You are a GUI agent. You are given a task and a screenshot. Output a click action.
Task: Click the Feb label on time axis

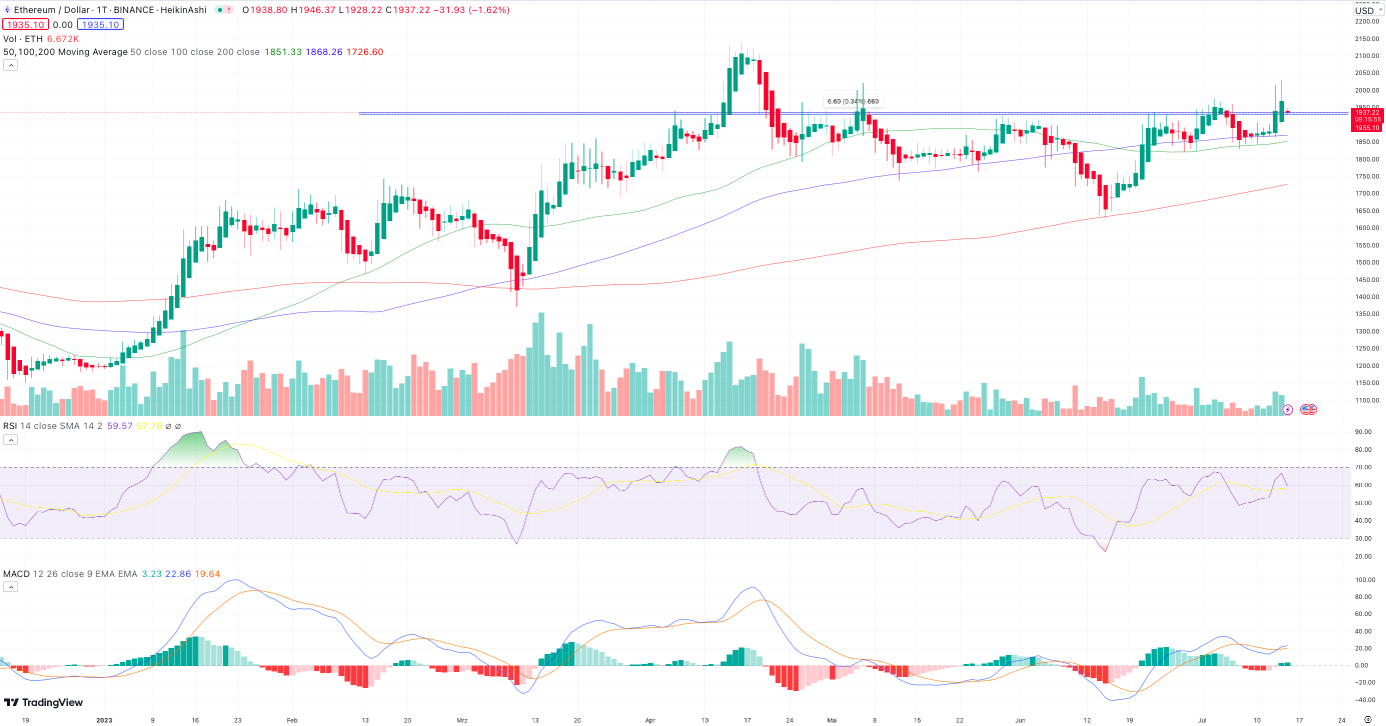[291, 718]
